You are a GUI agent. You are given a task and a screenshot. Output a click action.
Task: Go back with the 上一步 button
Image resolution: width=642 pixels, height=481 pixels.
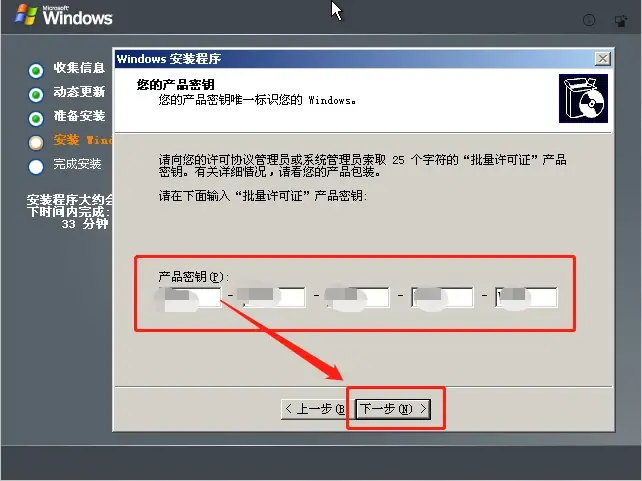314,409
